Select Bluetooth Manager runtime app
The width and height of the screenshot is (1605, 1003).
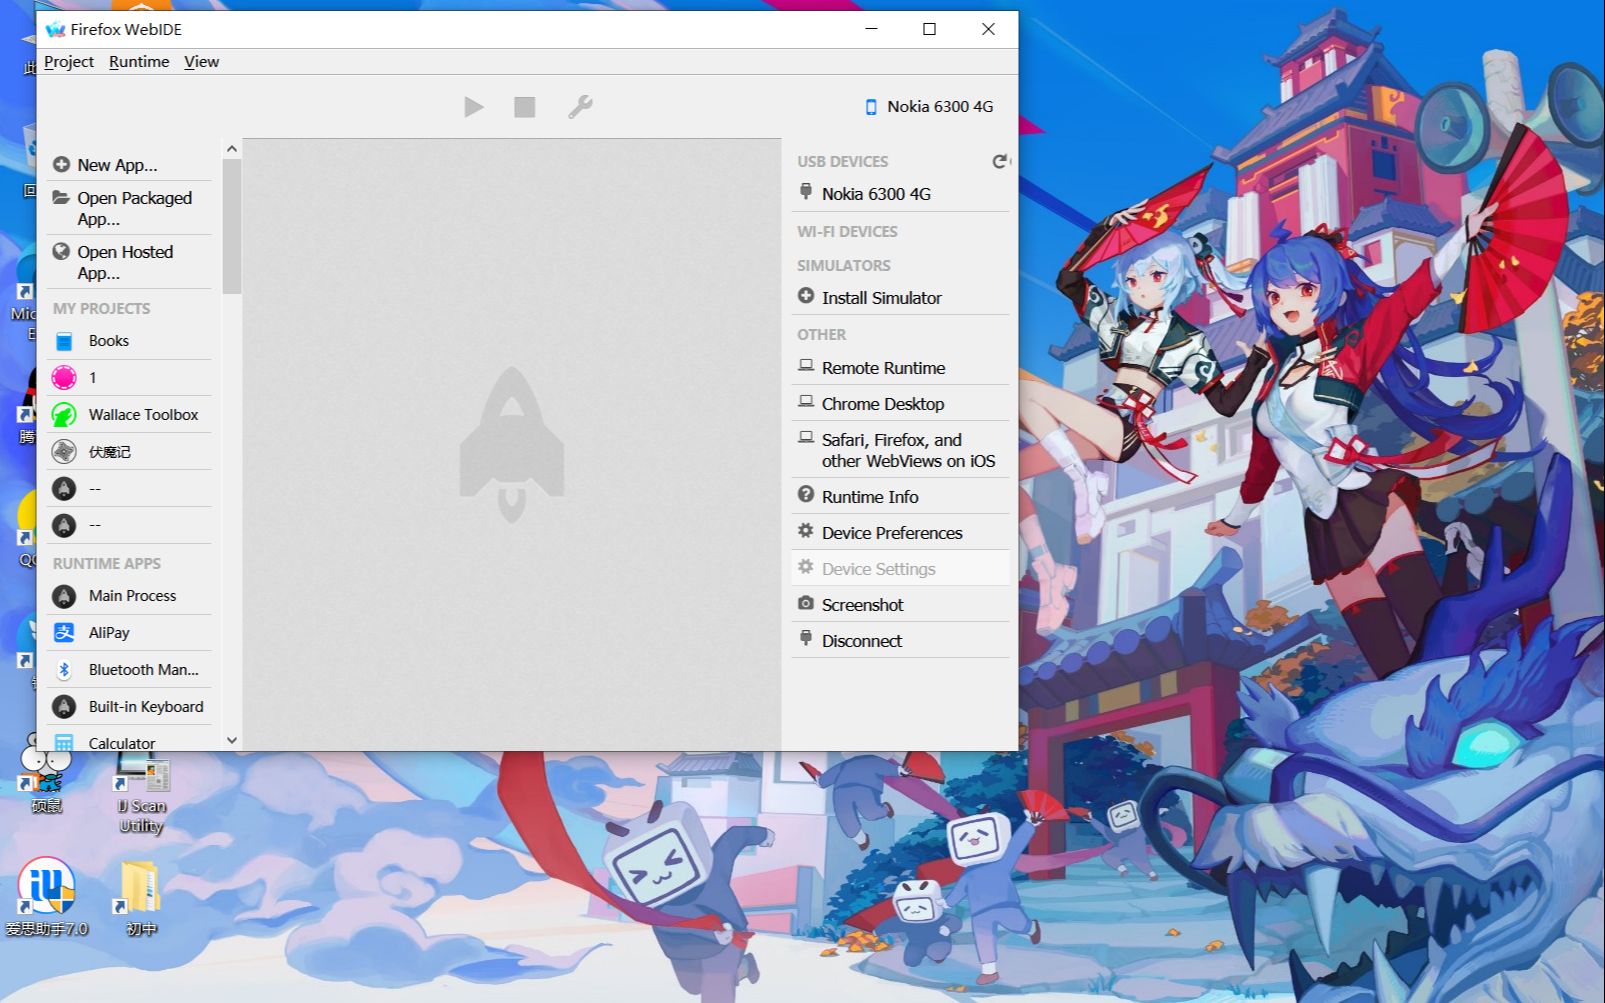[x=129, y=670]
